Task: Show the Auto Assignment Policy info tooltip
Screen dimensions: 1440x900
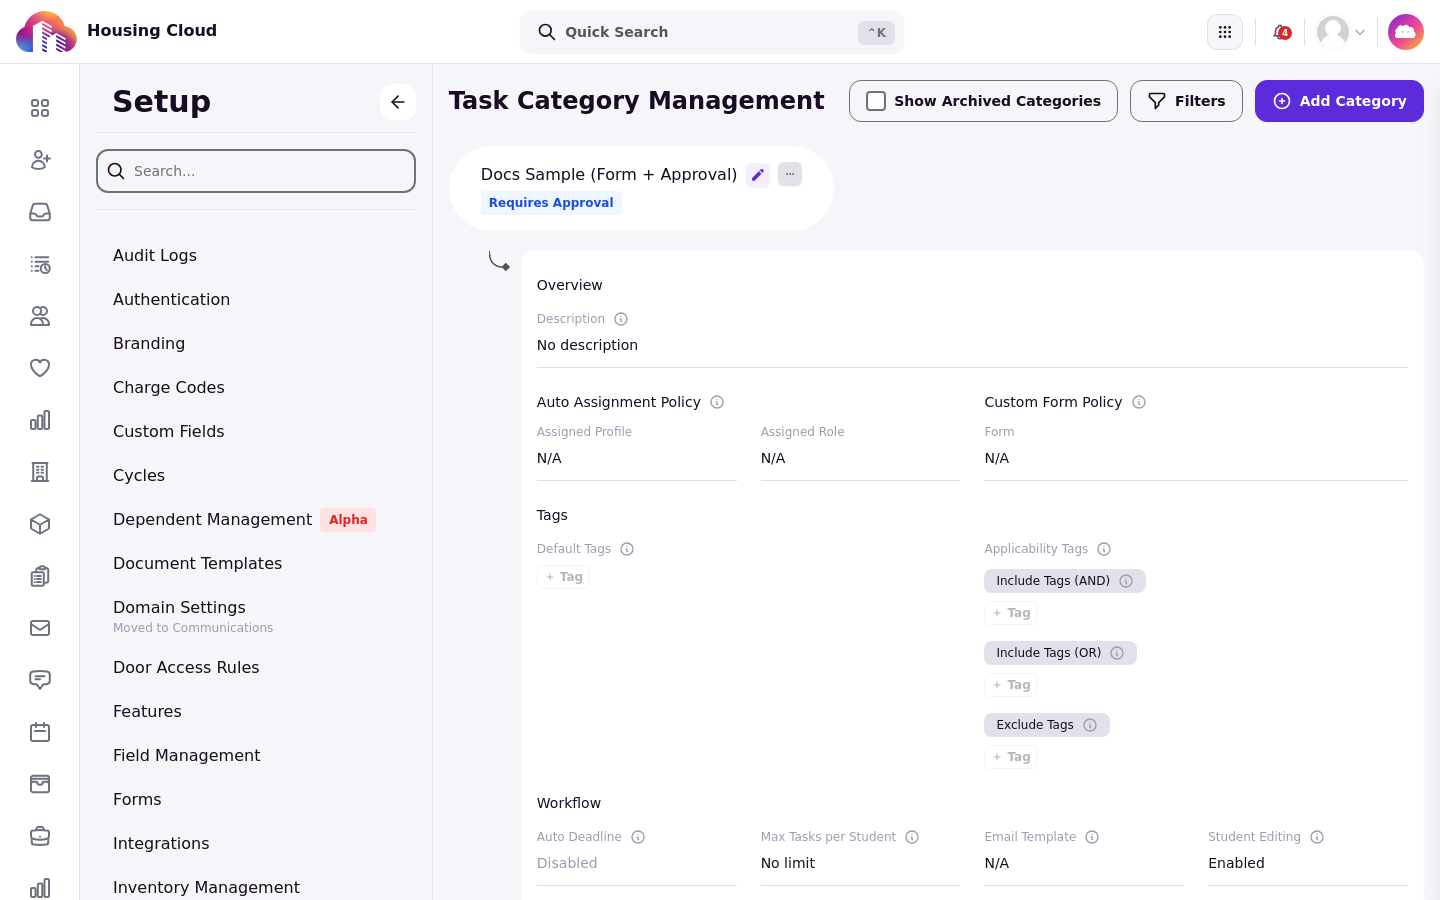Action: click(717, 402)
